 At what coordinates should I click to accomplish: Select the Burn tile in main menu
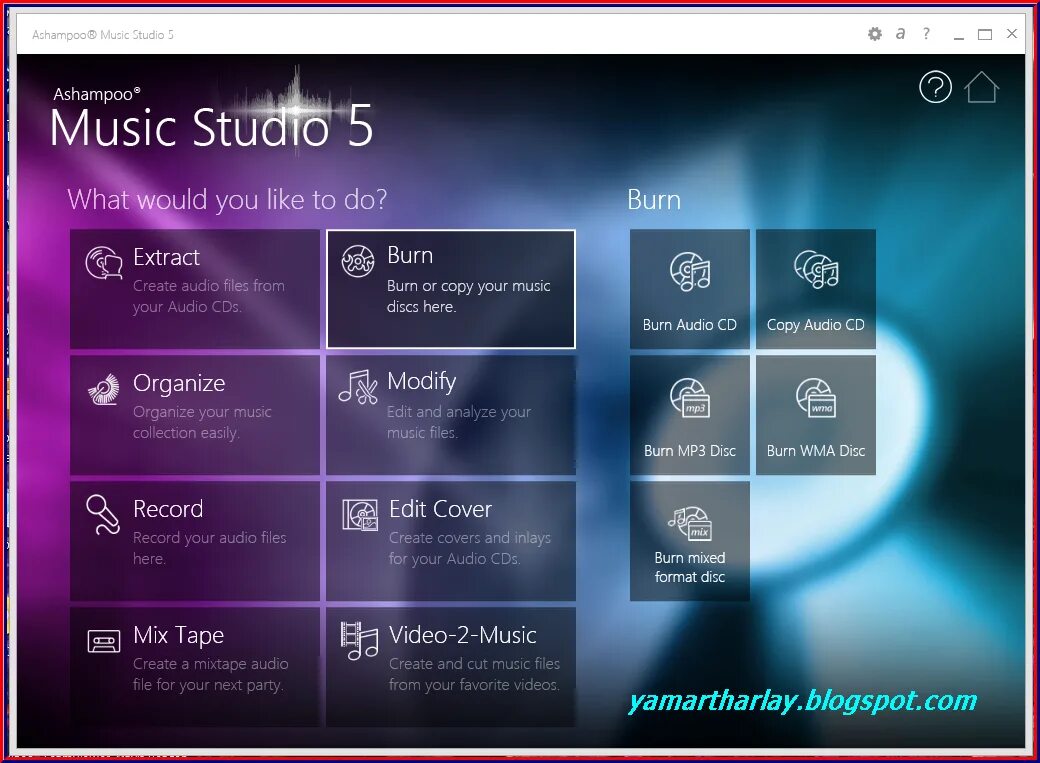click(x=450, y=289)
